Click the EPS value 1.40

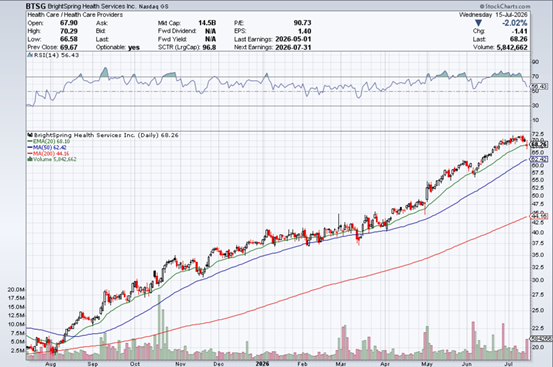point(305,31)
